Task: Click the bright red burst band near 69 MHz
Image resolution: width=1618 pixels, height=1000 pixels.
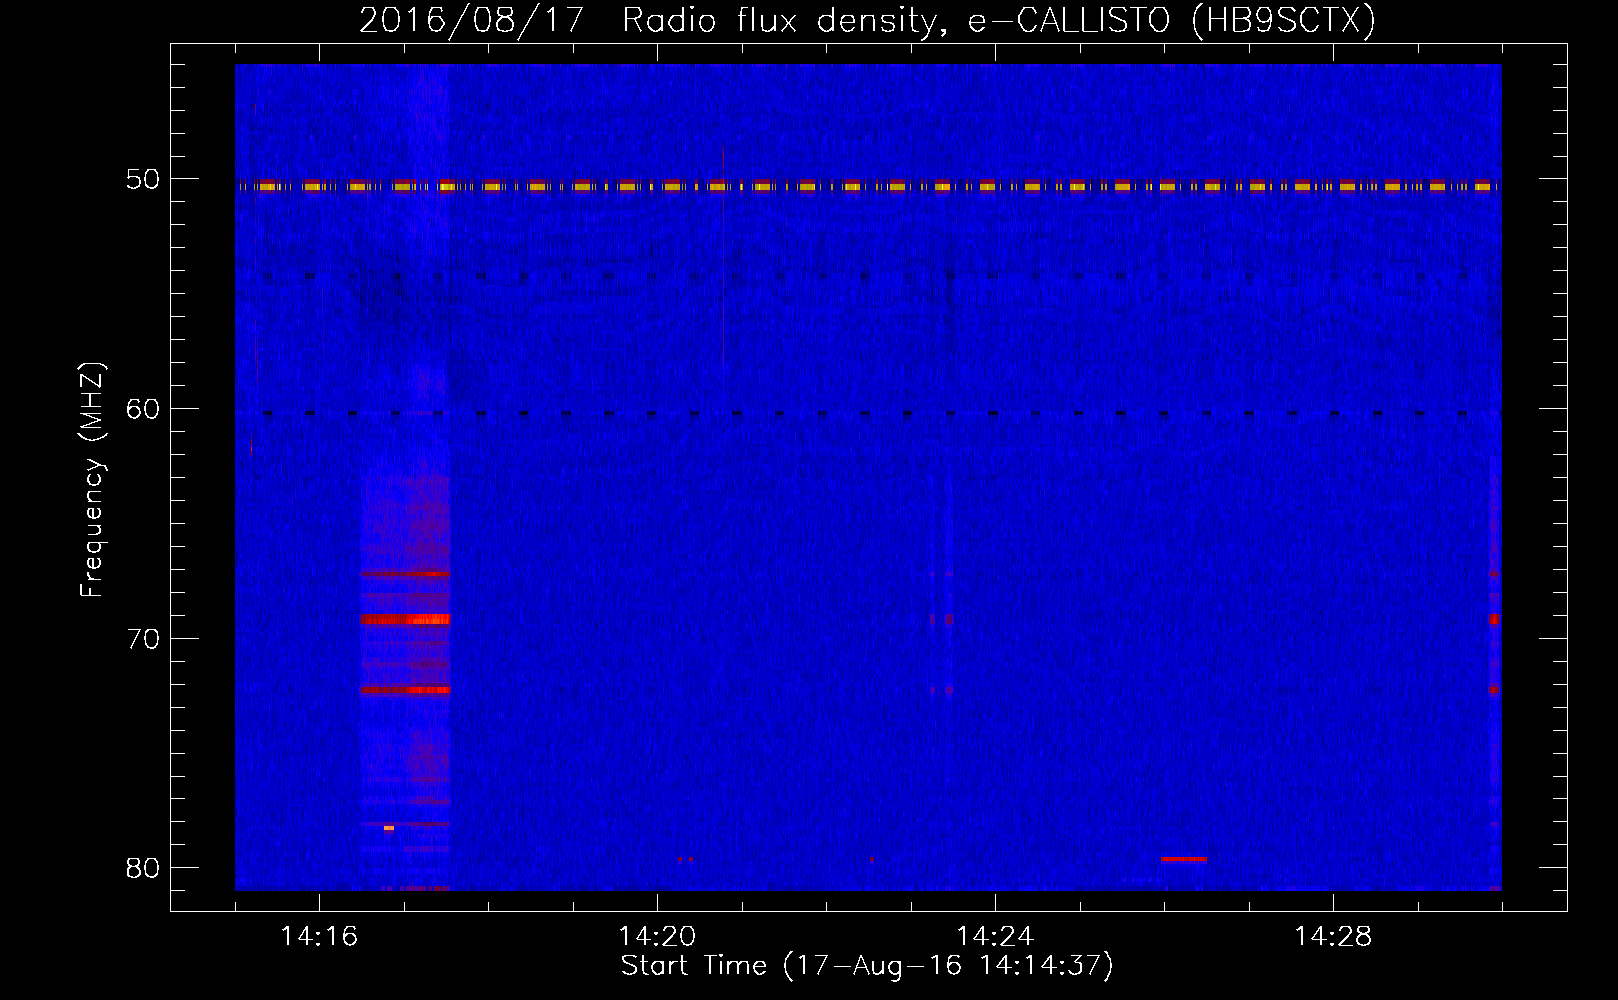Action: tap(405, 619)
